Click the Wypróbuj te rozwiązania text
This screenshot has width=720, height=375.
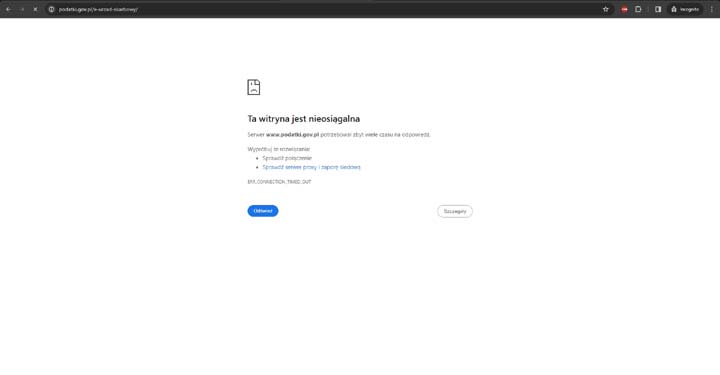pyautogui.click(x=279, y=149)
